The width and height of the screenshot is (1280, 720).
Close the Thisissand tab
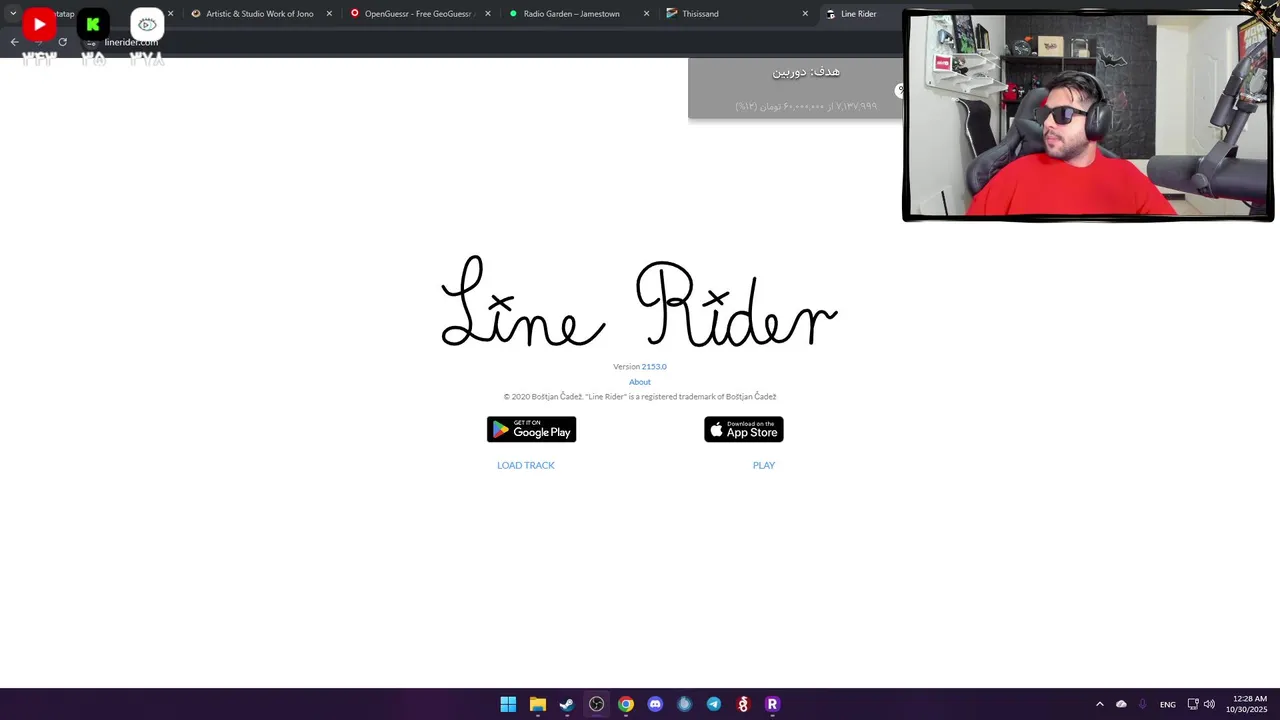coord(805,14)
